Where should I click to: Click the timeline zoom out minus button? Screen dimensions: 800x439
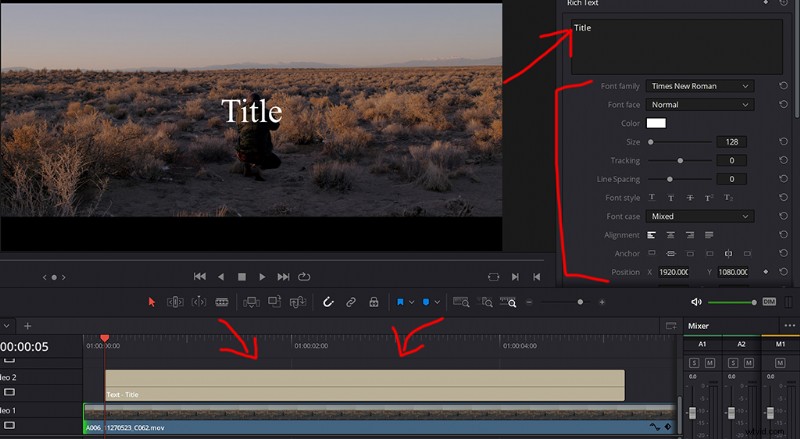click(x=529, y=302)
